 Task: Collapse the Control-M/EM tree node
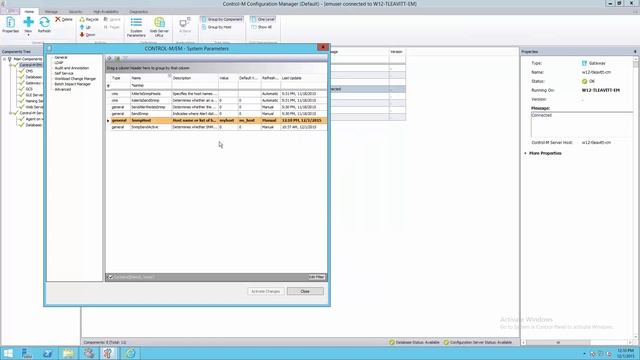click(x=11, y=65)
